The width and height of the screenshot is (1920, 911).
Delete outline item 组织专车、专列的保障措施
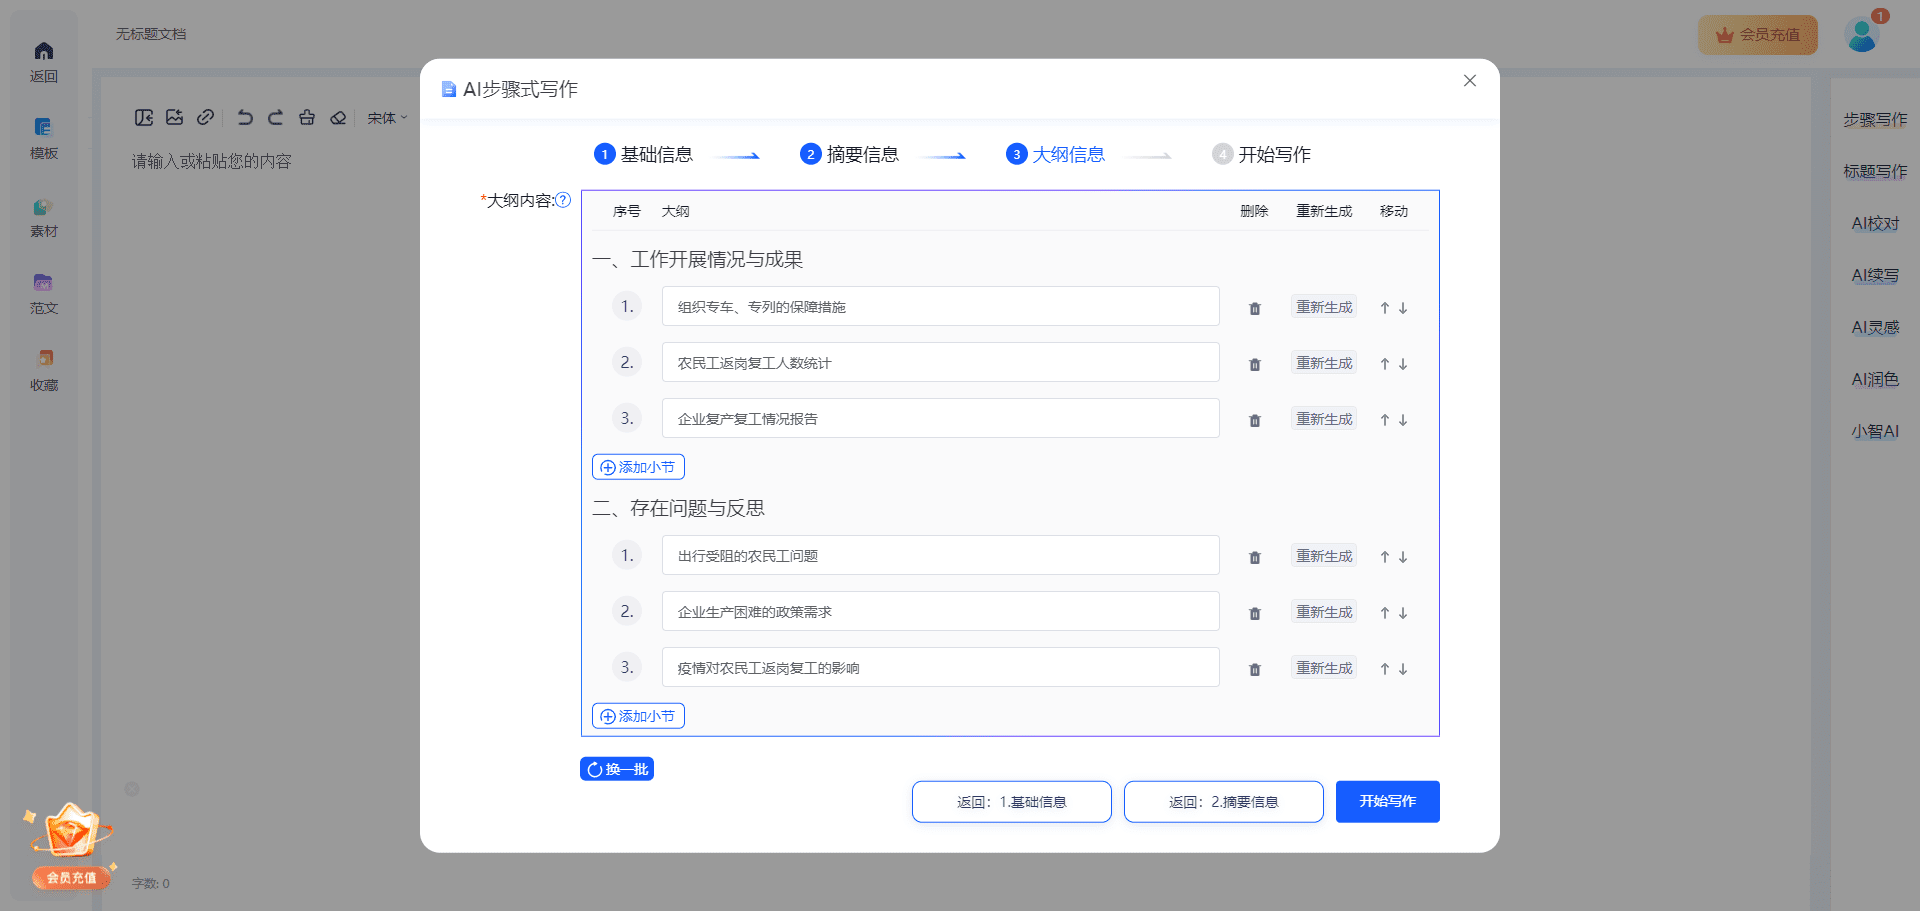coord(1254,308)
